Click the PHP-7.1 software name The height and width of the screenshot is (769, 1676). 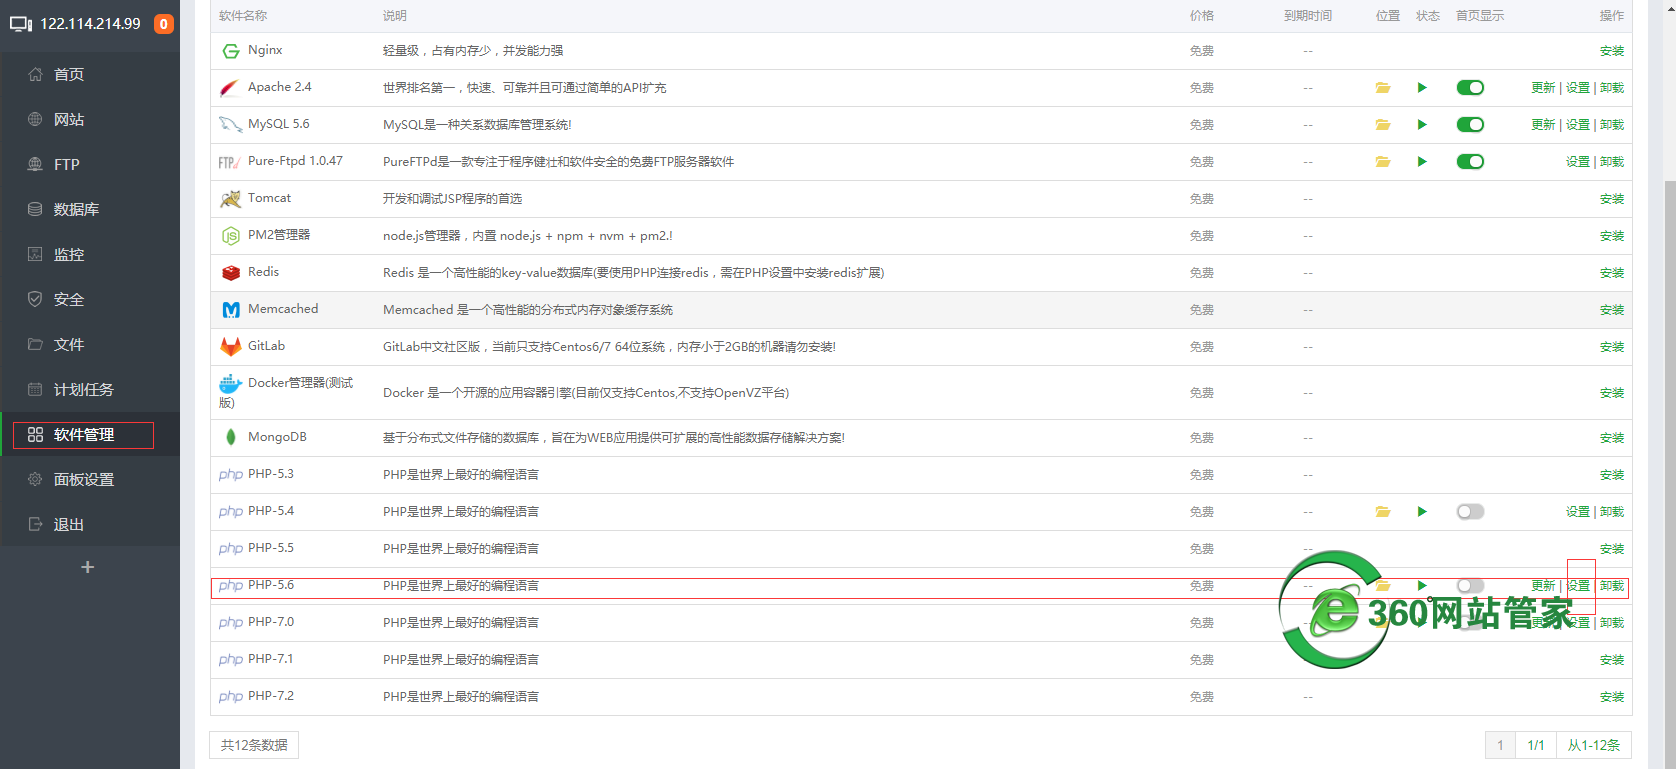coord(271,659)
